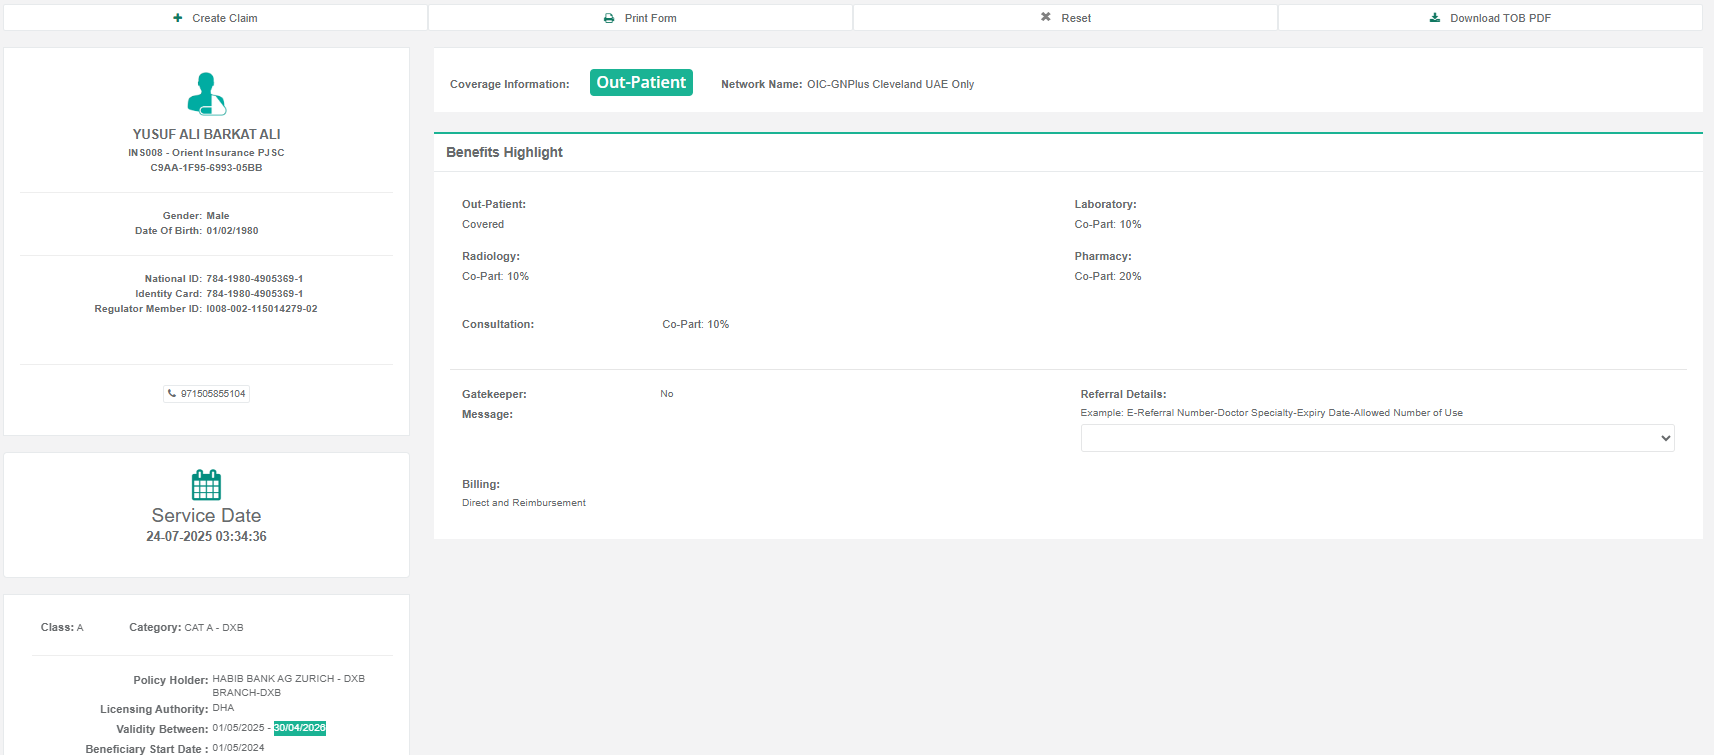Click the Service Date timestamp
The width and height of the screenshot is (1714, 755).
[x=206, y=537]
